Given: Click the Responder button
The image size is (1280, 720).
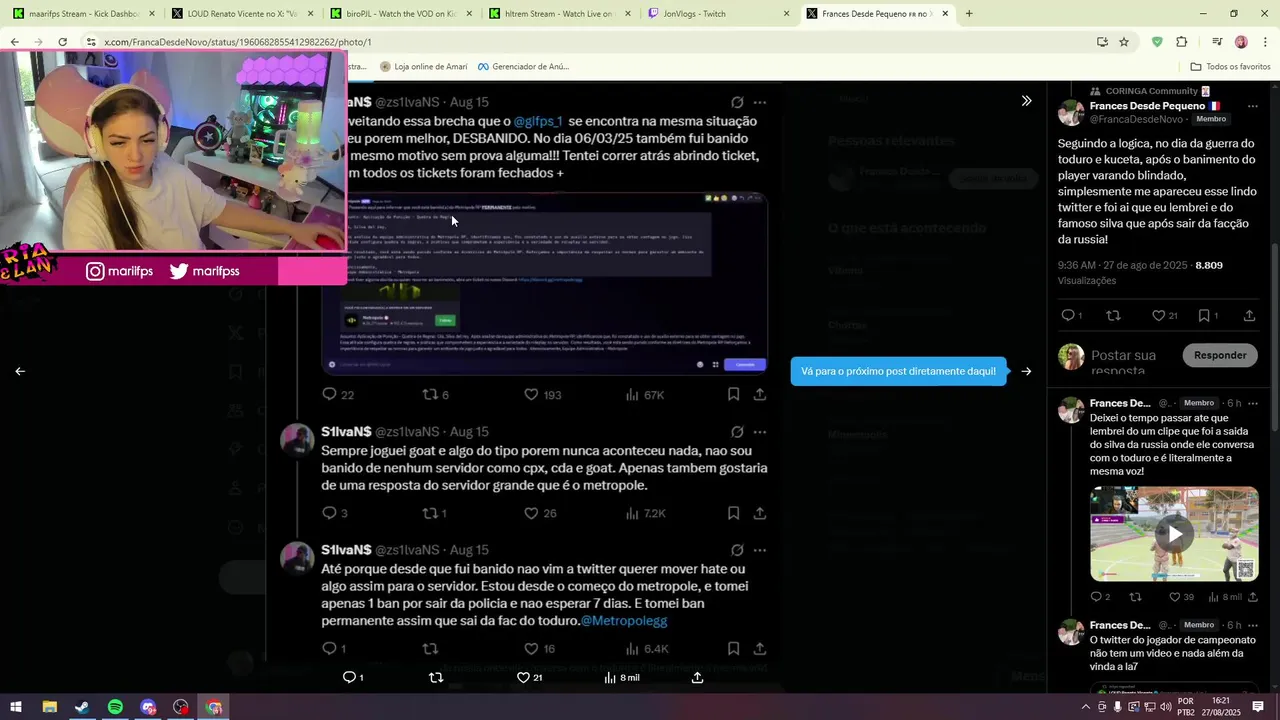Looking at the screenshot, I should (1220, 355).
